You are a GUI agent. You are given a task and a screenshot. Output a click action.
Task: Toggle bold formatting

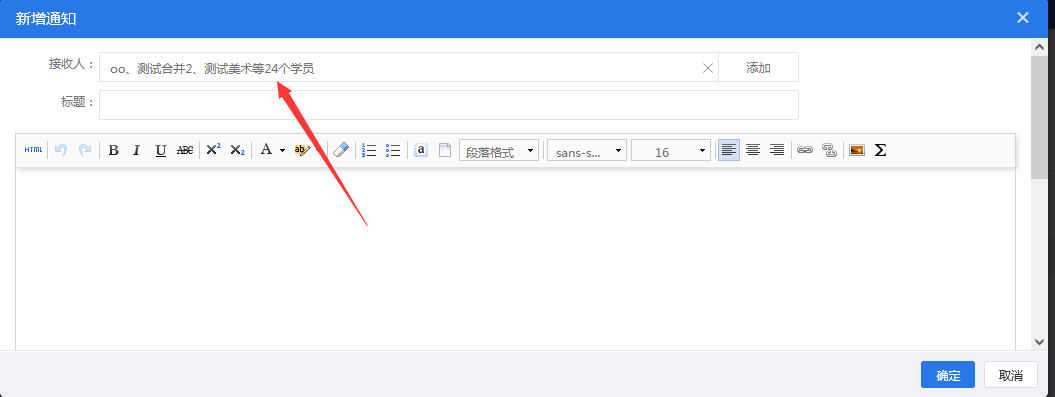[114, 150]
